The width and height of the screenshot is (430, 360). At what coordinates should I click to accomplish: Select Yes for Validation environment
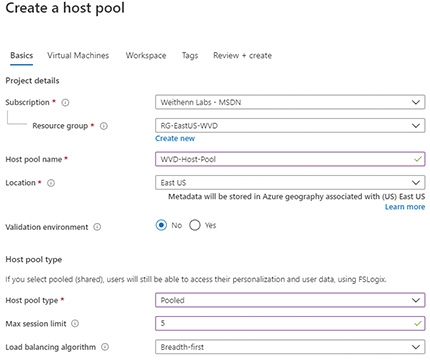195,225
